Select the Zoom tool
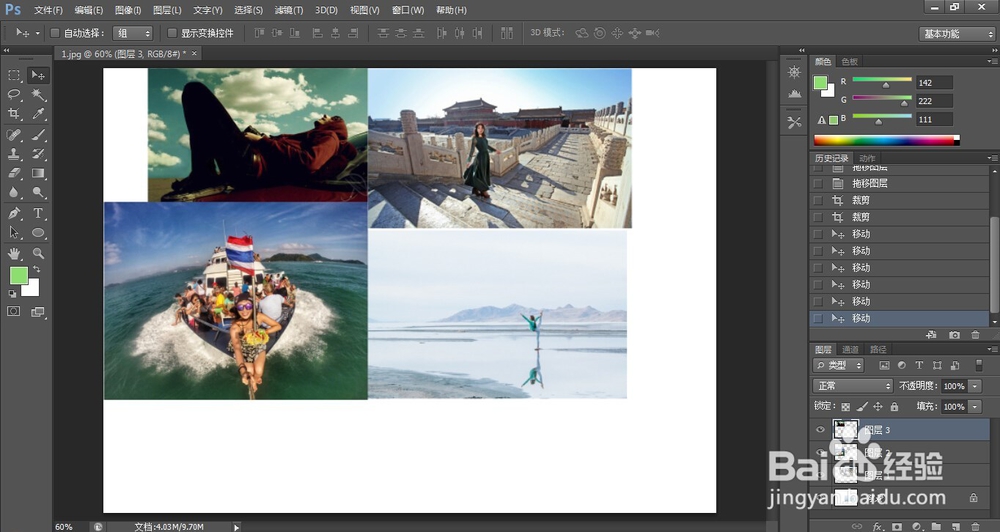Viewport: 1000px width, 532px height. click(x=38, y=253)
